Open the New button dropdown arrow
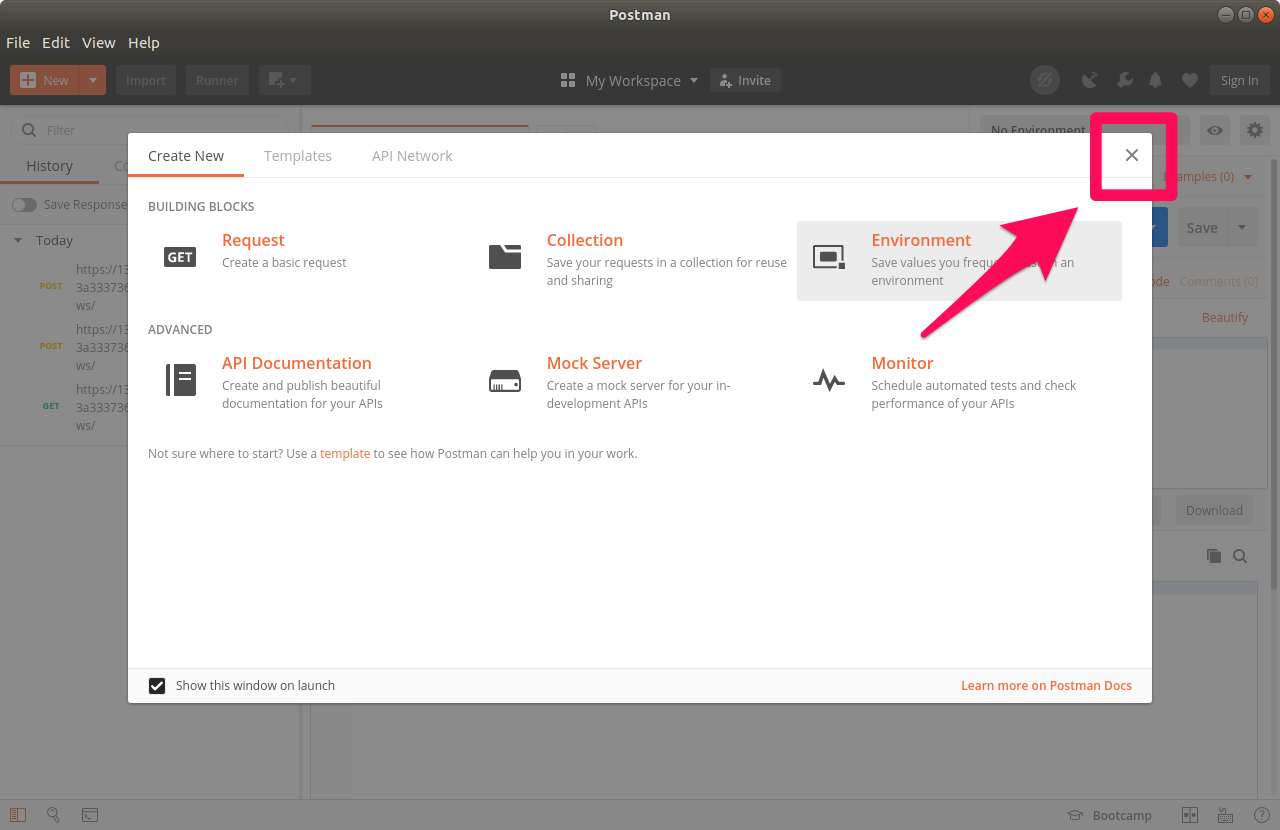1280x830 pixels. pyautogui.click(x=92, y=81)
